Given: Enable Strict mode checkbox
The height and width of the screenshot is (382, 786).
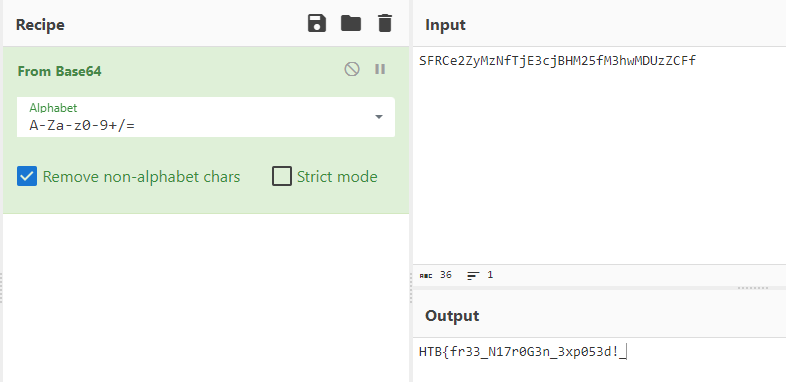Looking at the screenshot, I should coord(282,176).
